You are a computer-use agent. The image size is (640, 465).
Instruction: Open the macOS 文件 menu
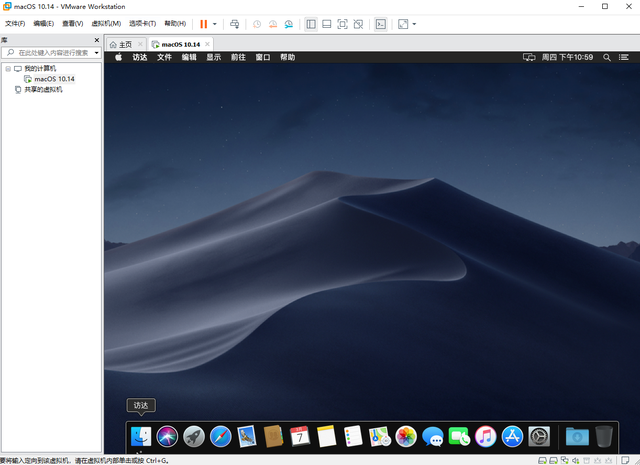coord(164,57)
